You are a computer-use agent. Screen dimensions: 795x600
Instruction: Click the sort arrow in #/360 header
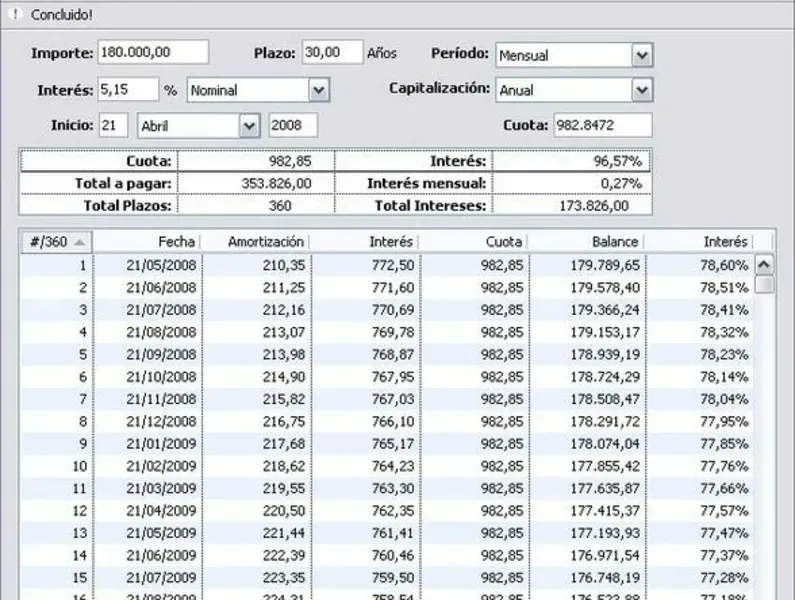[80, 242]
